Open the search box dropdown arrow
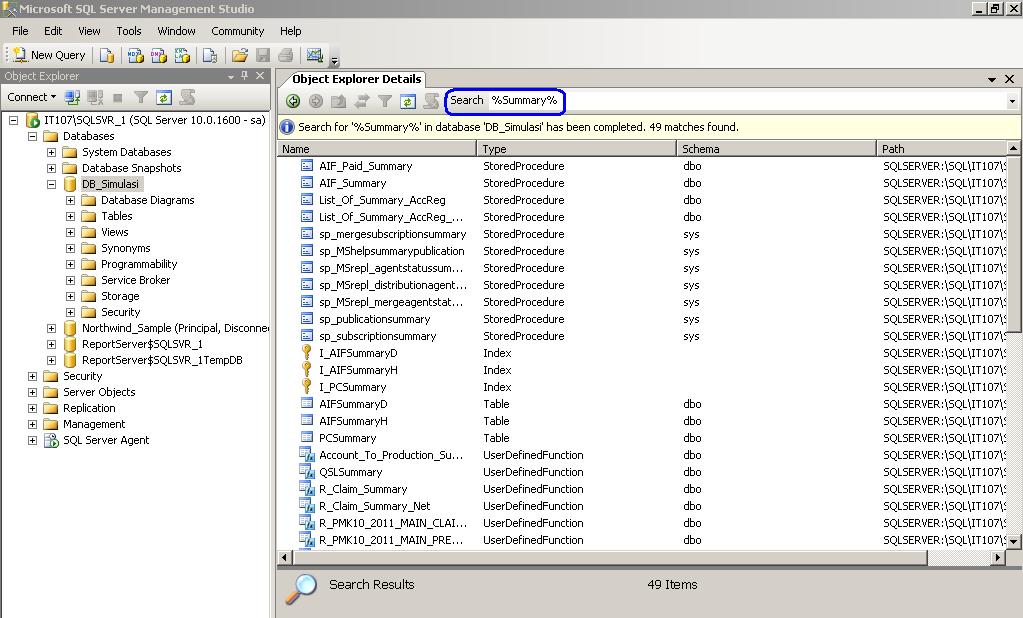Image resolution: width=1023 pixels, height=618 pixels. (1012, 101)
